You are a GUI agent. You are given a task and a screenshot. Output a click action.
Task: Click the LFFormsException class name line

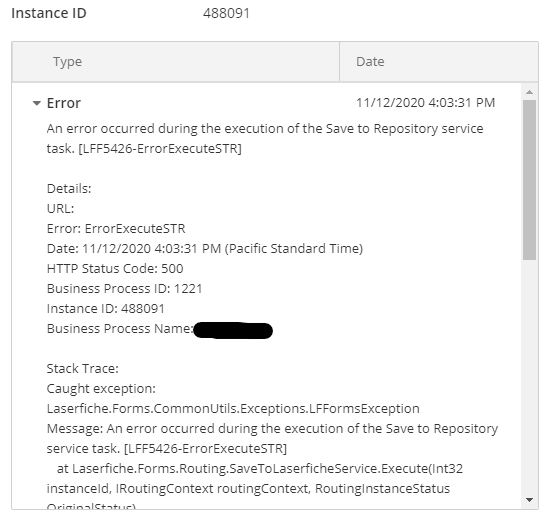(233, 409)
